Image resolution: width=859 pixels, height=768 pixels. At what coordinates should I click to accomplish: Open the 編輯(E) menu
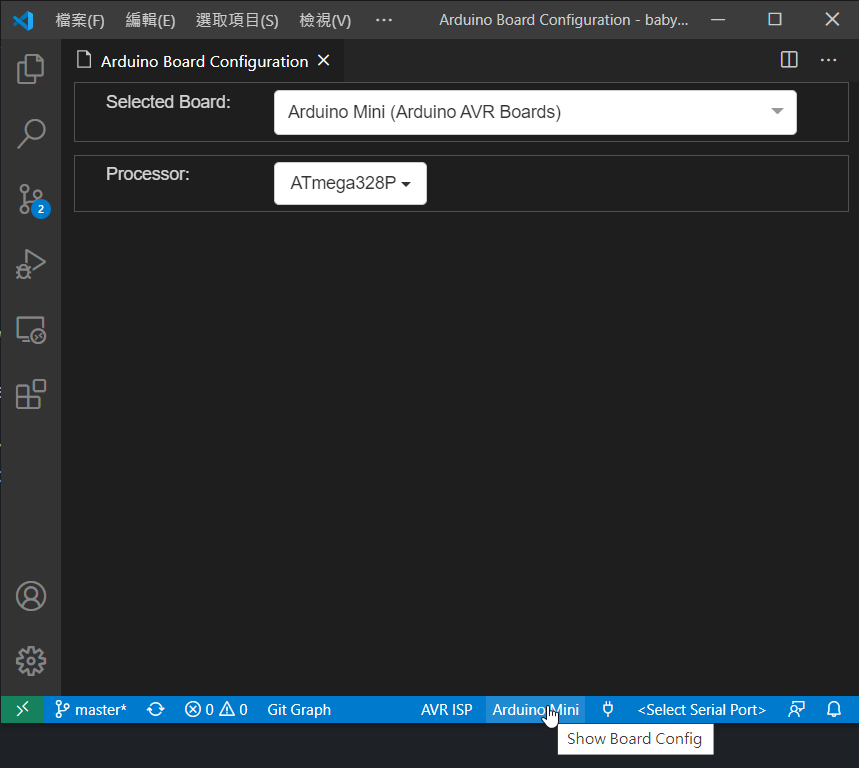pos(150,20)
